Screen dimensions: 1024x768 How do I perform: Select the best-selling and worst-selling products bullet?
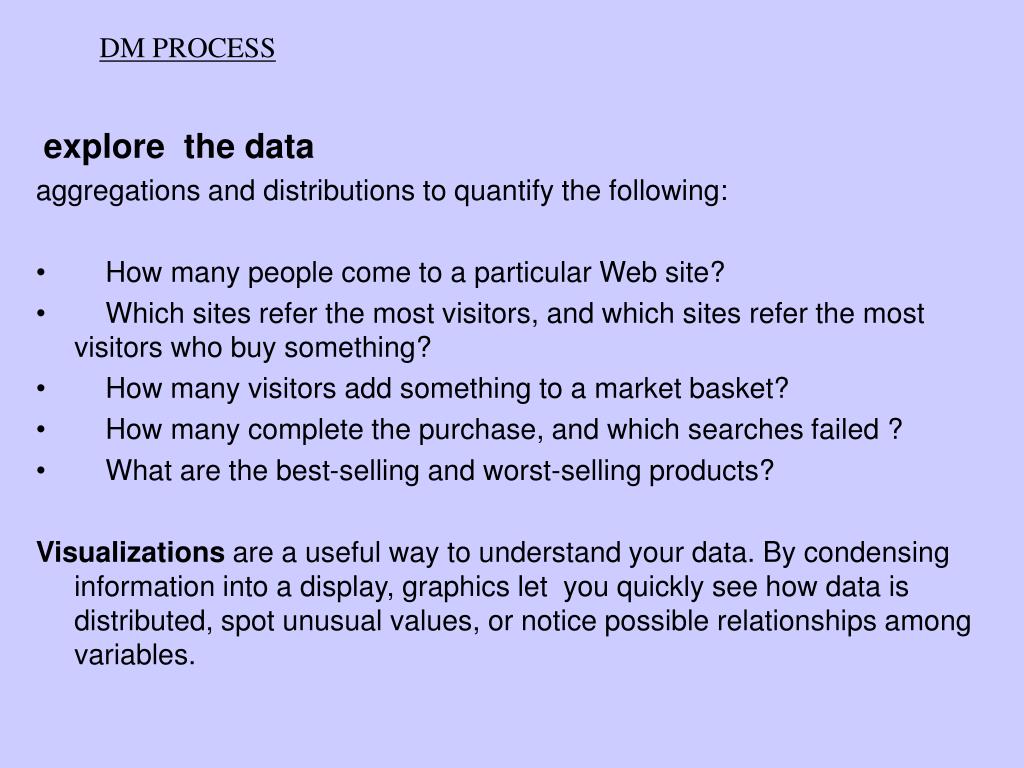[x=440, y=471]
